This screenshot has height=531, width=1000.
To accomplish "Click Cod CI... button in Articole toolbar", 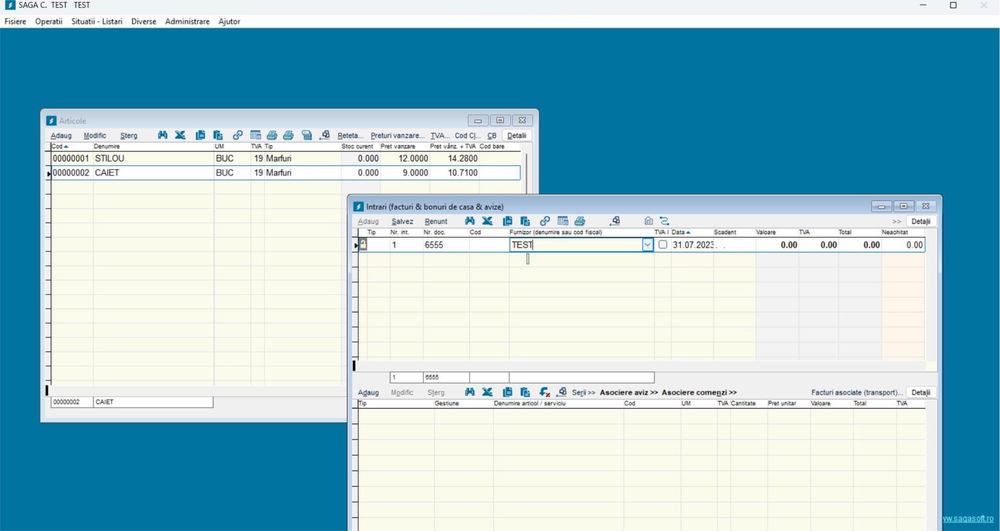I will point(467,136).
